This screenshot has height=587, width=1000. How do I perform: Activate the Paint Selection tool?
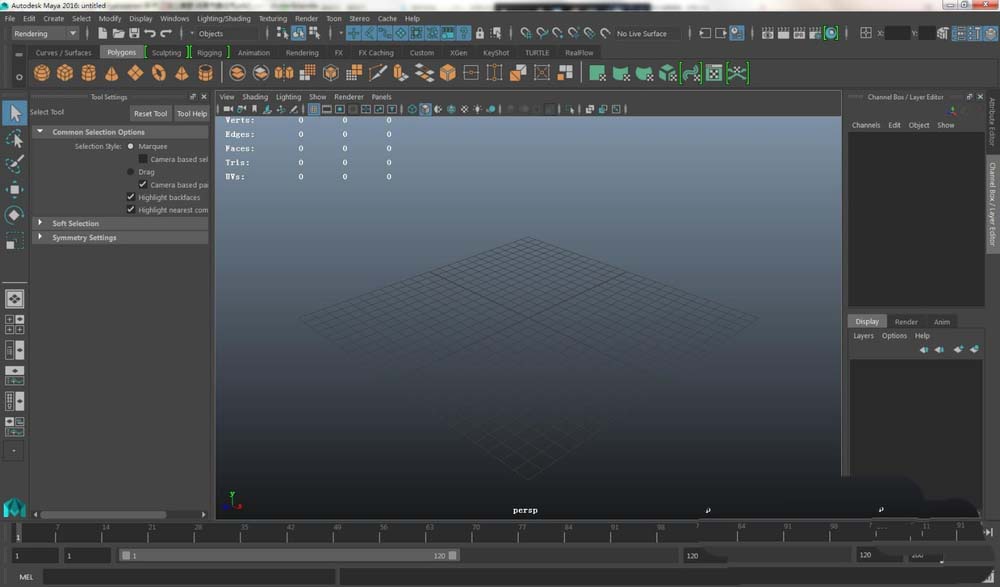click(15, 164)
